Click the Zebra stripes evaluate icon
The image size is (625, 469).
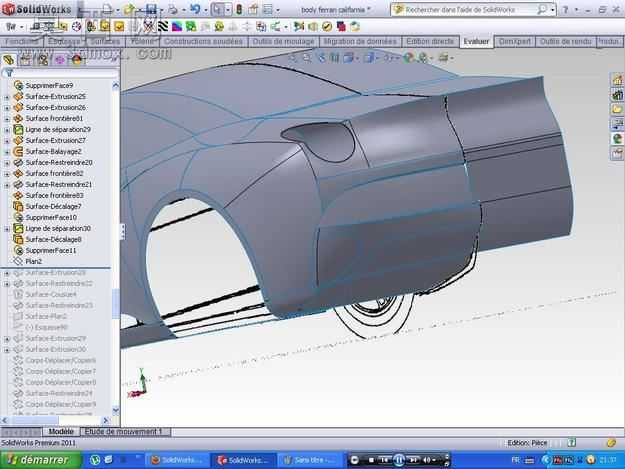coord(163,27)
